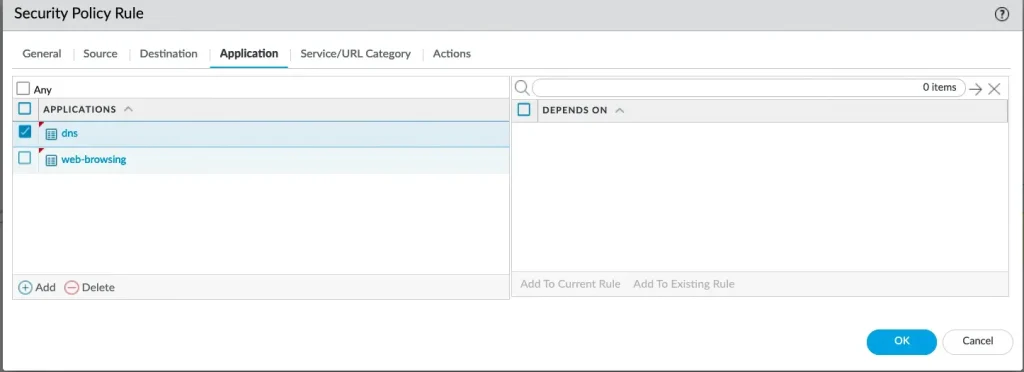Click the web-browsing application list icon

[x=52, y=160]
